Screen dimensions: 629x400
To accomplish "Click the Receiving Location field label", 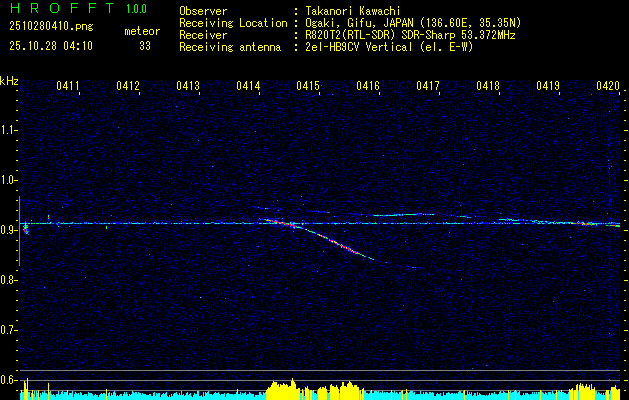I will pyautogui.click(x=233, y=23).
